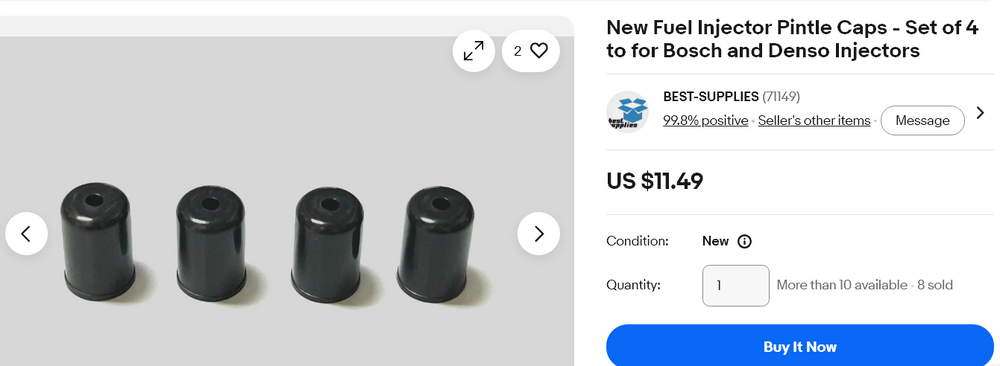Expand the product image to fullscreen
Screen dimensions: 1000x366
473,51
